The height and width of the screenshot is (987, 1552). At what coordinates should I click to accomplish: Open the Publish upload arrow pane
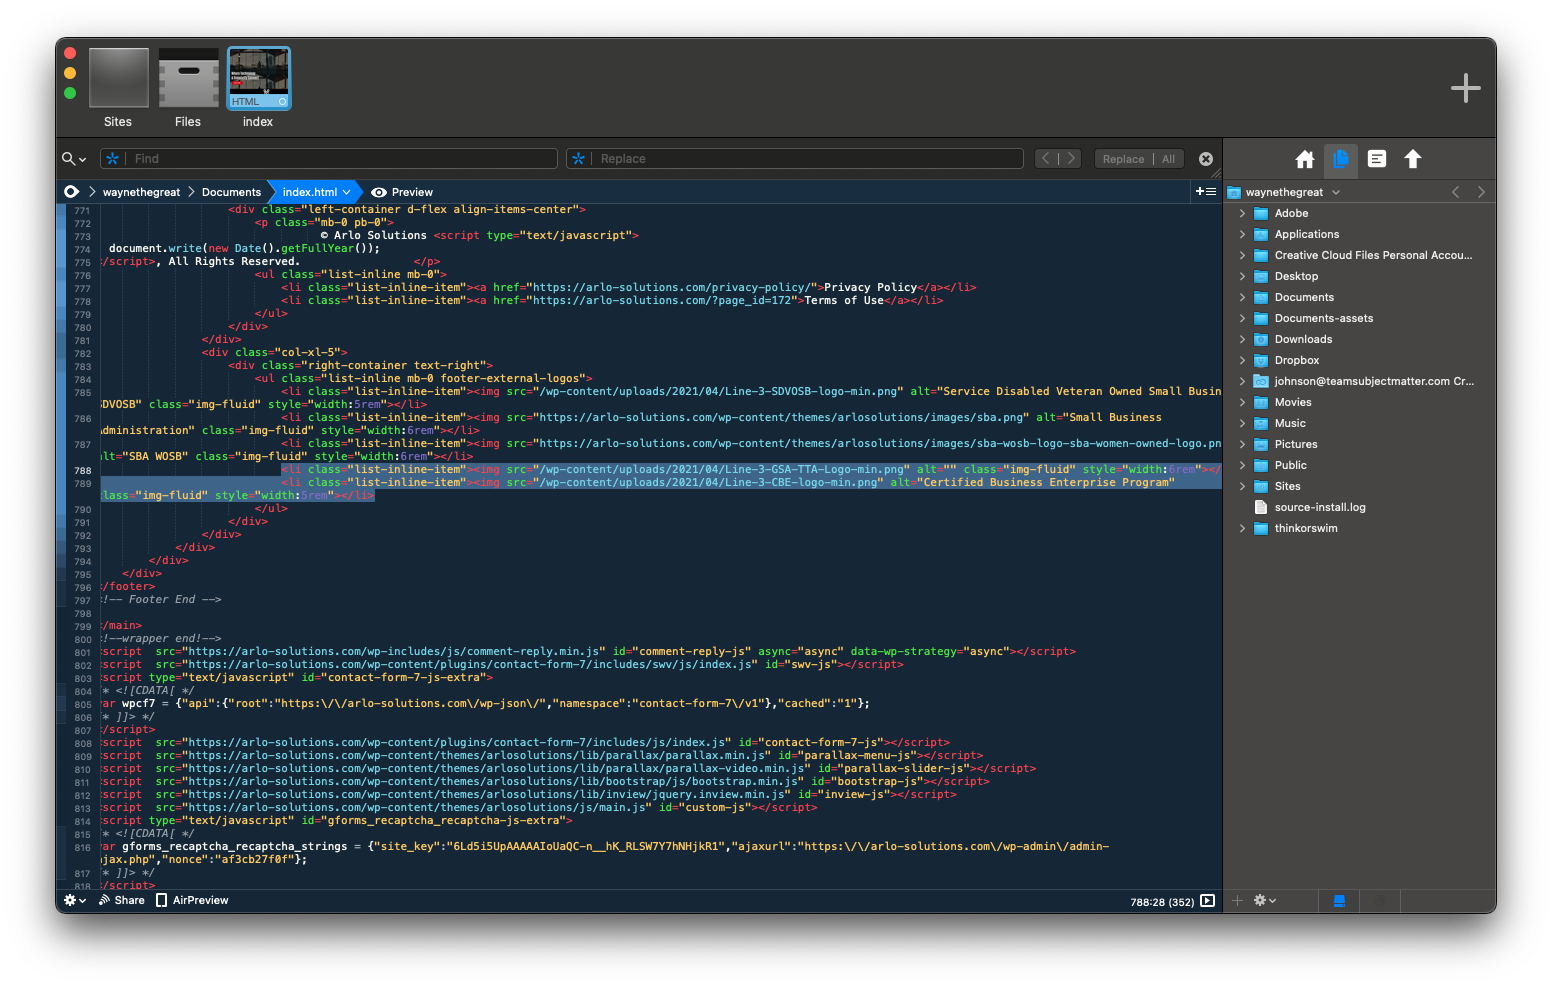point(1413,159)
